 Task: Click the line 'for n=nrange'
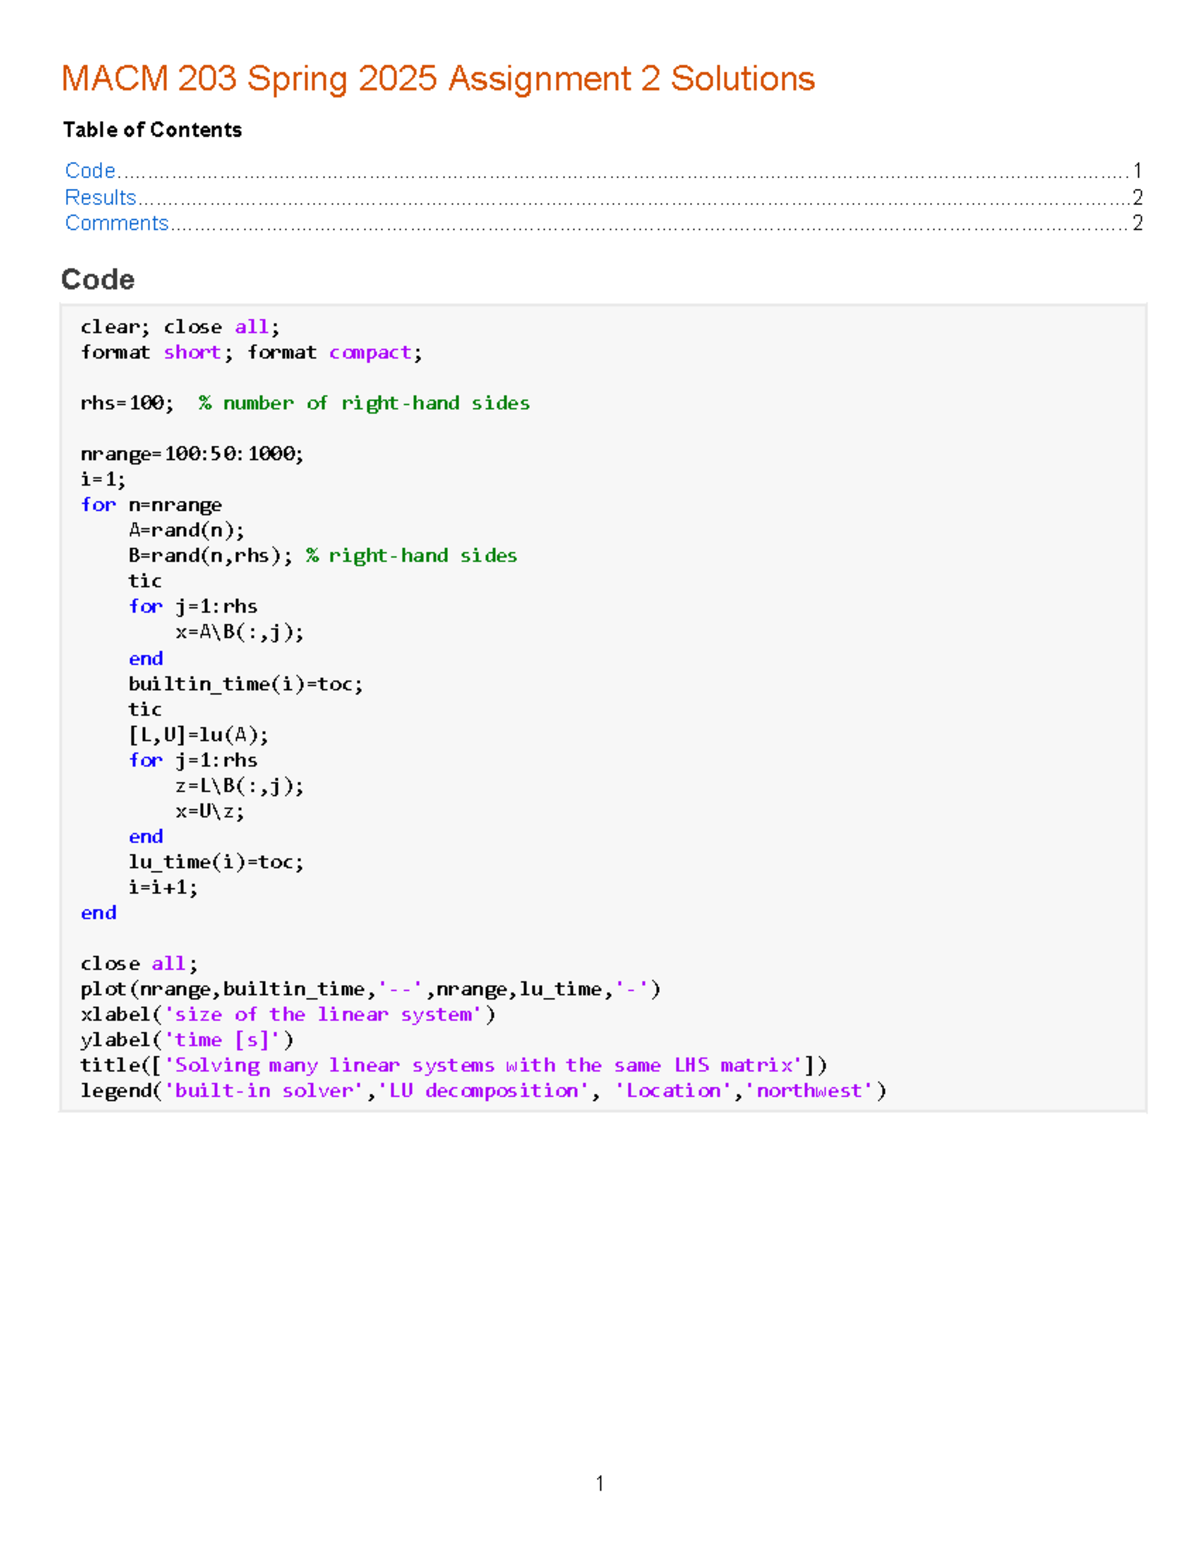click(151, 505)
